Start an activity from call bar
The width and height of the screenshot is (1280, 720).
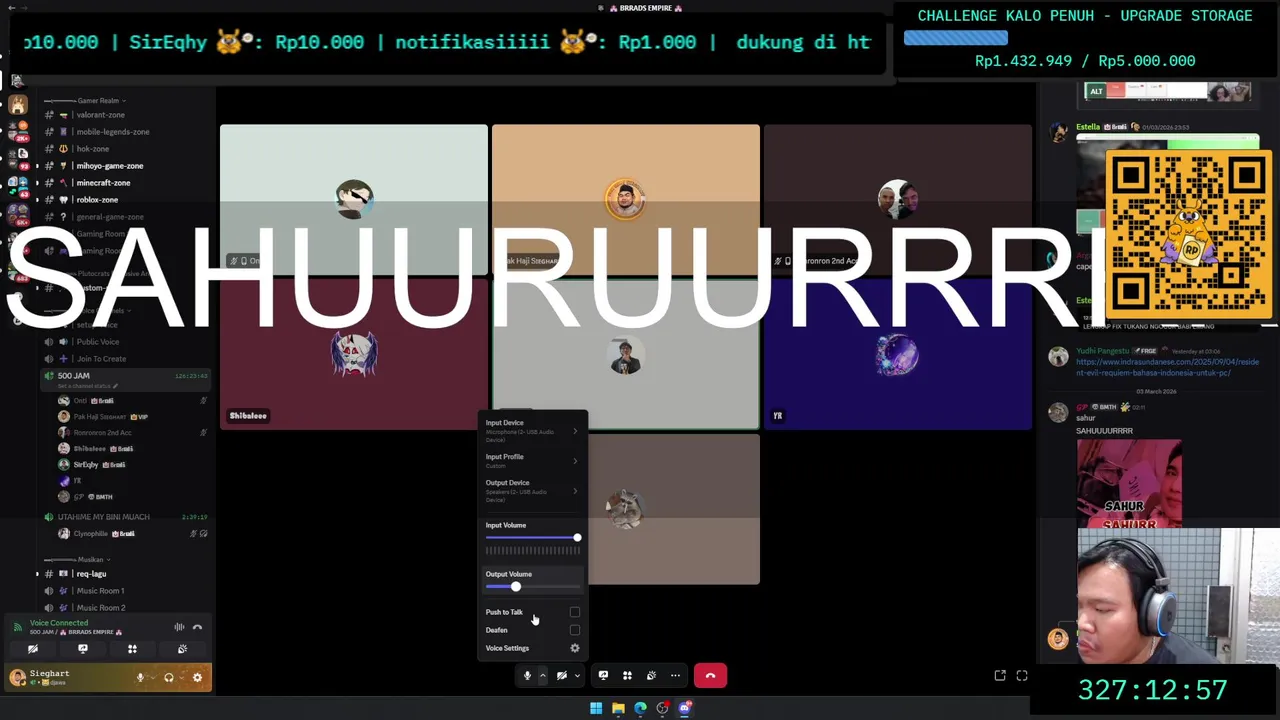pyautogui.click(x=627, y=676)
